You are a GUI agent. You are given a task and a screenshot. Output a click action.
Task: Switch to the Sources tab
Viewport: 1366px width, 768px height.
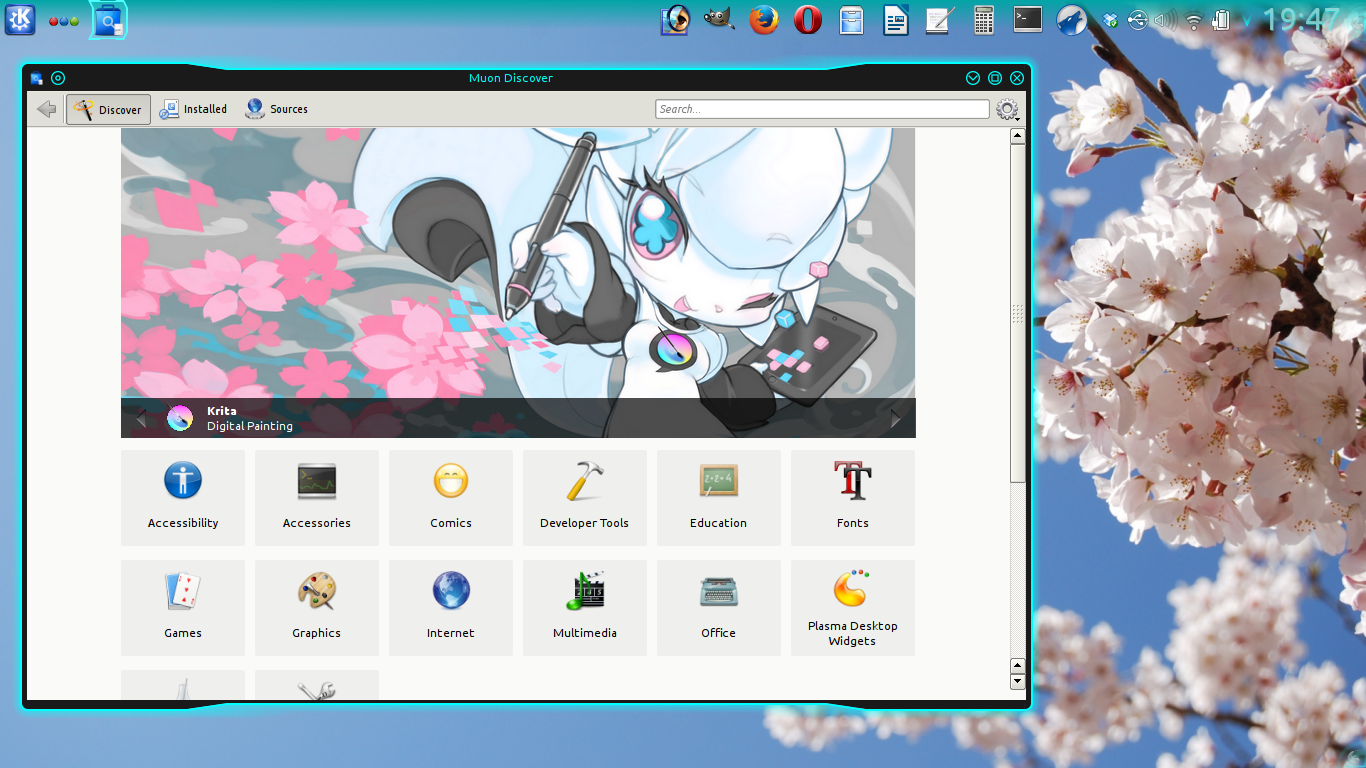click(277, 109)
